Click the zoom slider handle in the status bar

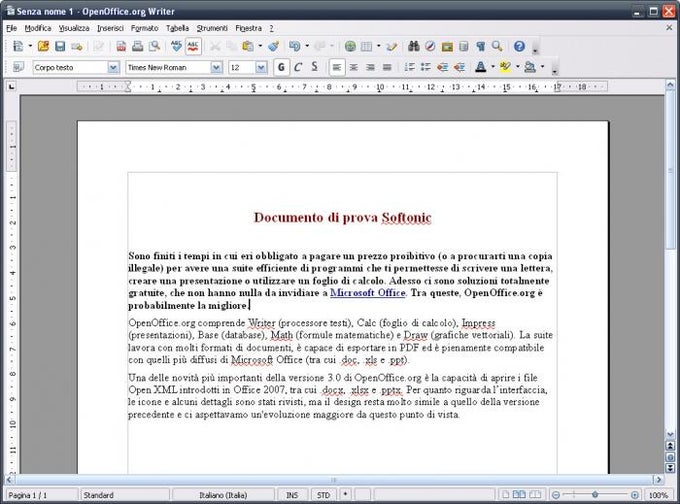pyautogui.click(x=595, y=494)
